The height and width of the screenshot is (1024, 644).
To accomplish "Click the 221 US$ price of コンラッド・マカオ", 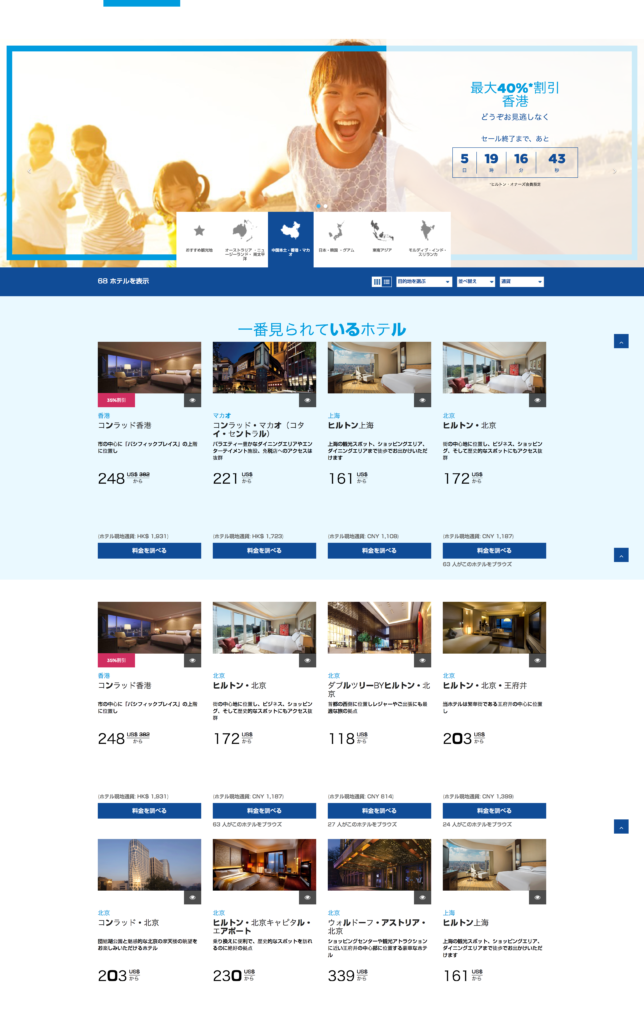I will pyautogui.click(x=233, y=478).
